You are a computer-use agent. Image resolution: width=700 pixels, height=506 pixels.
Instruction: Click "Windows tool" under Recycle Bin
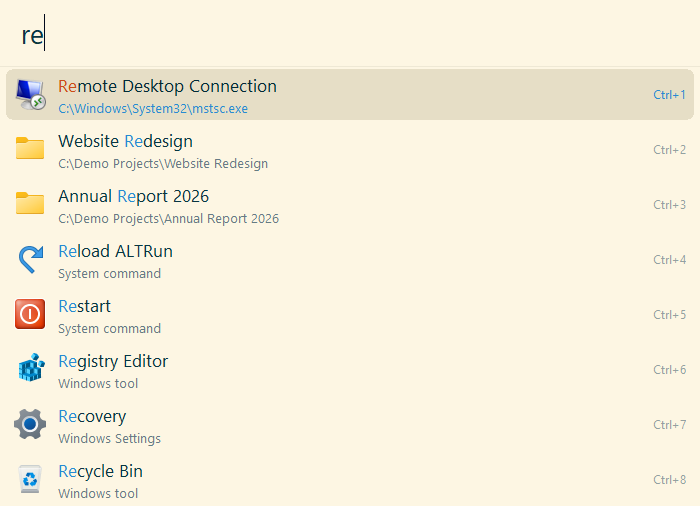click(x=98, y=493)
